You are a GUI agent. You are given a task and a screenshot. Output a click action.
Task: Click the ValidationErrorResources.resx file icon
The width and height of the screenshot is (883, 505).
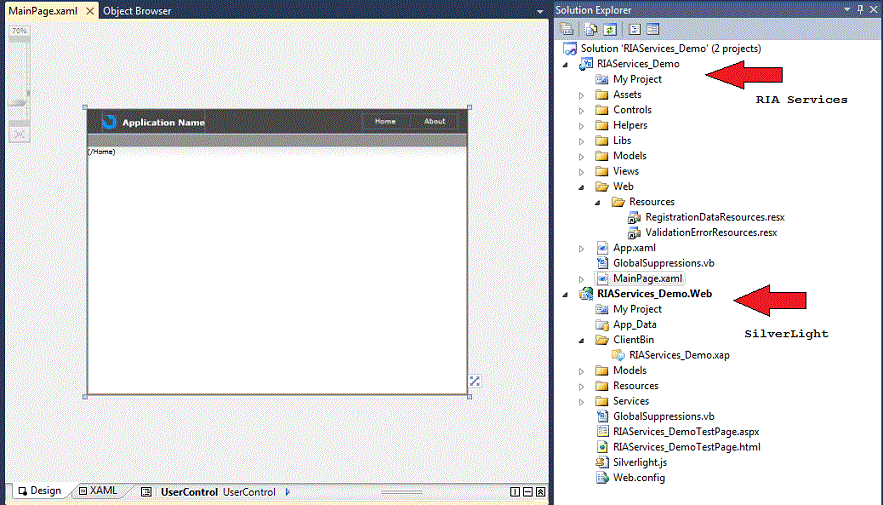pyautogui.click(x=634, y=233)
